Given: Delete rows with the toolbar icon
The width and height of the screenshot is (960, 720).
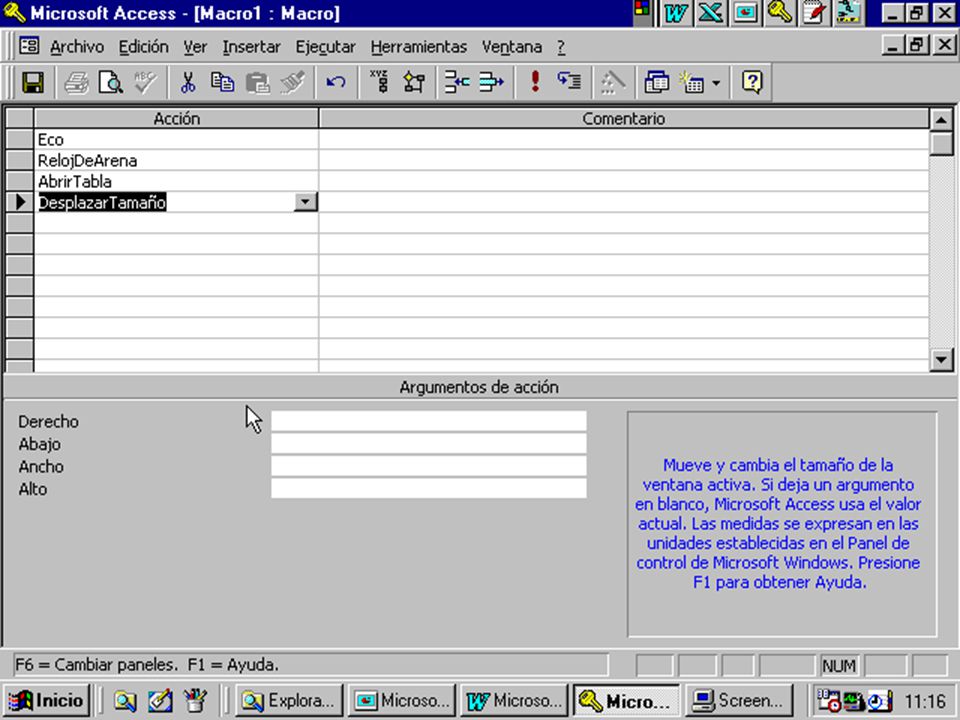Looking at the screenshot, I should (x=492, y=82).
